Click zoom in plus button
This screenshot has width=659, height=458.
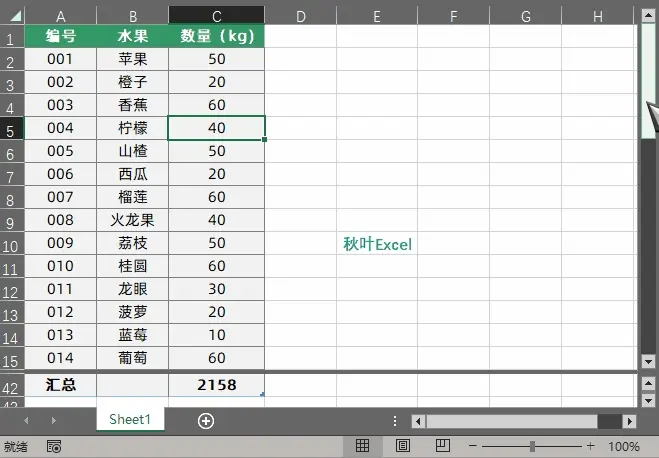coord(590,446)
